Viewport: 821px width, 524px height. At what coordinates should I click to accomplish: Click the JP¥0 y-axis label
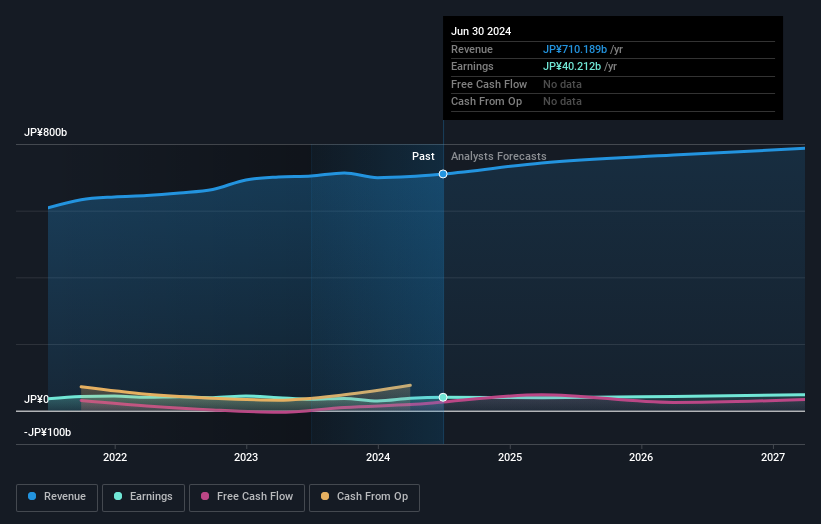pyautogui.click(x=36, y=399)
